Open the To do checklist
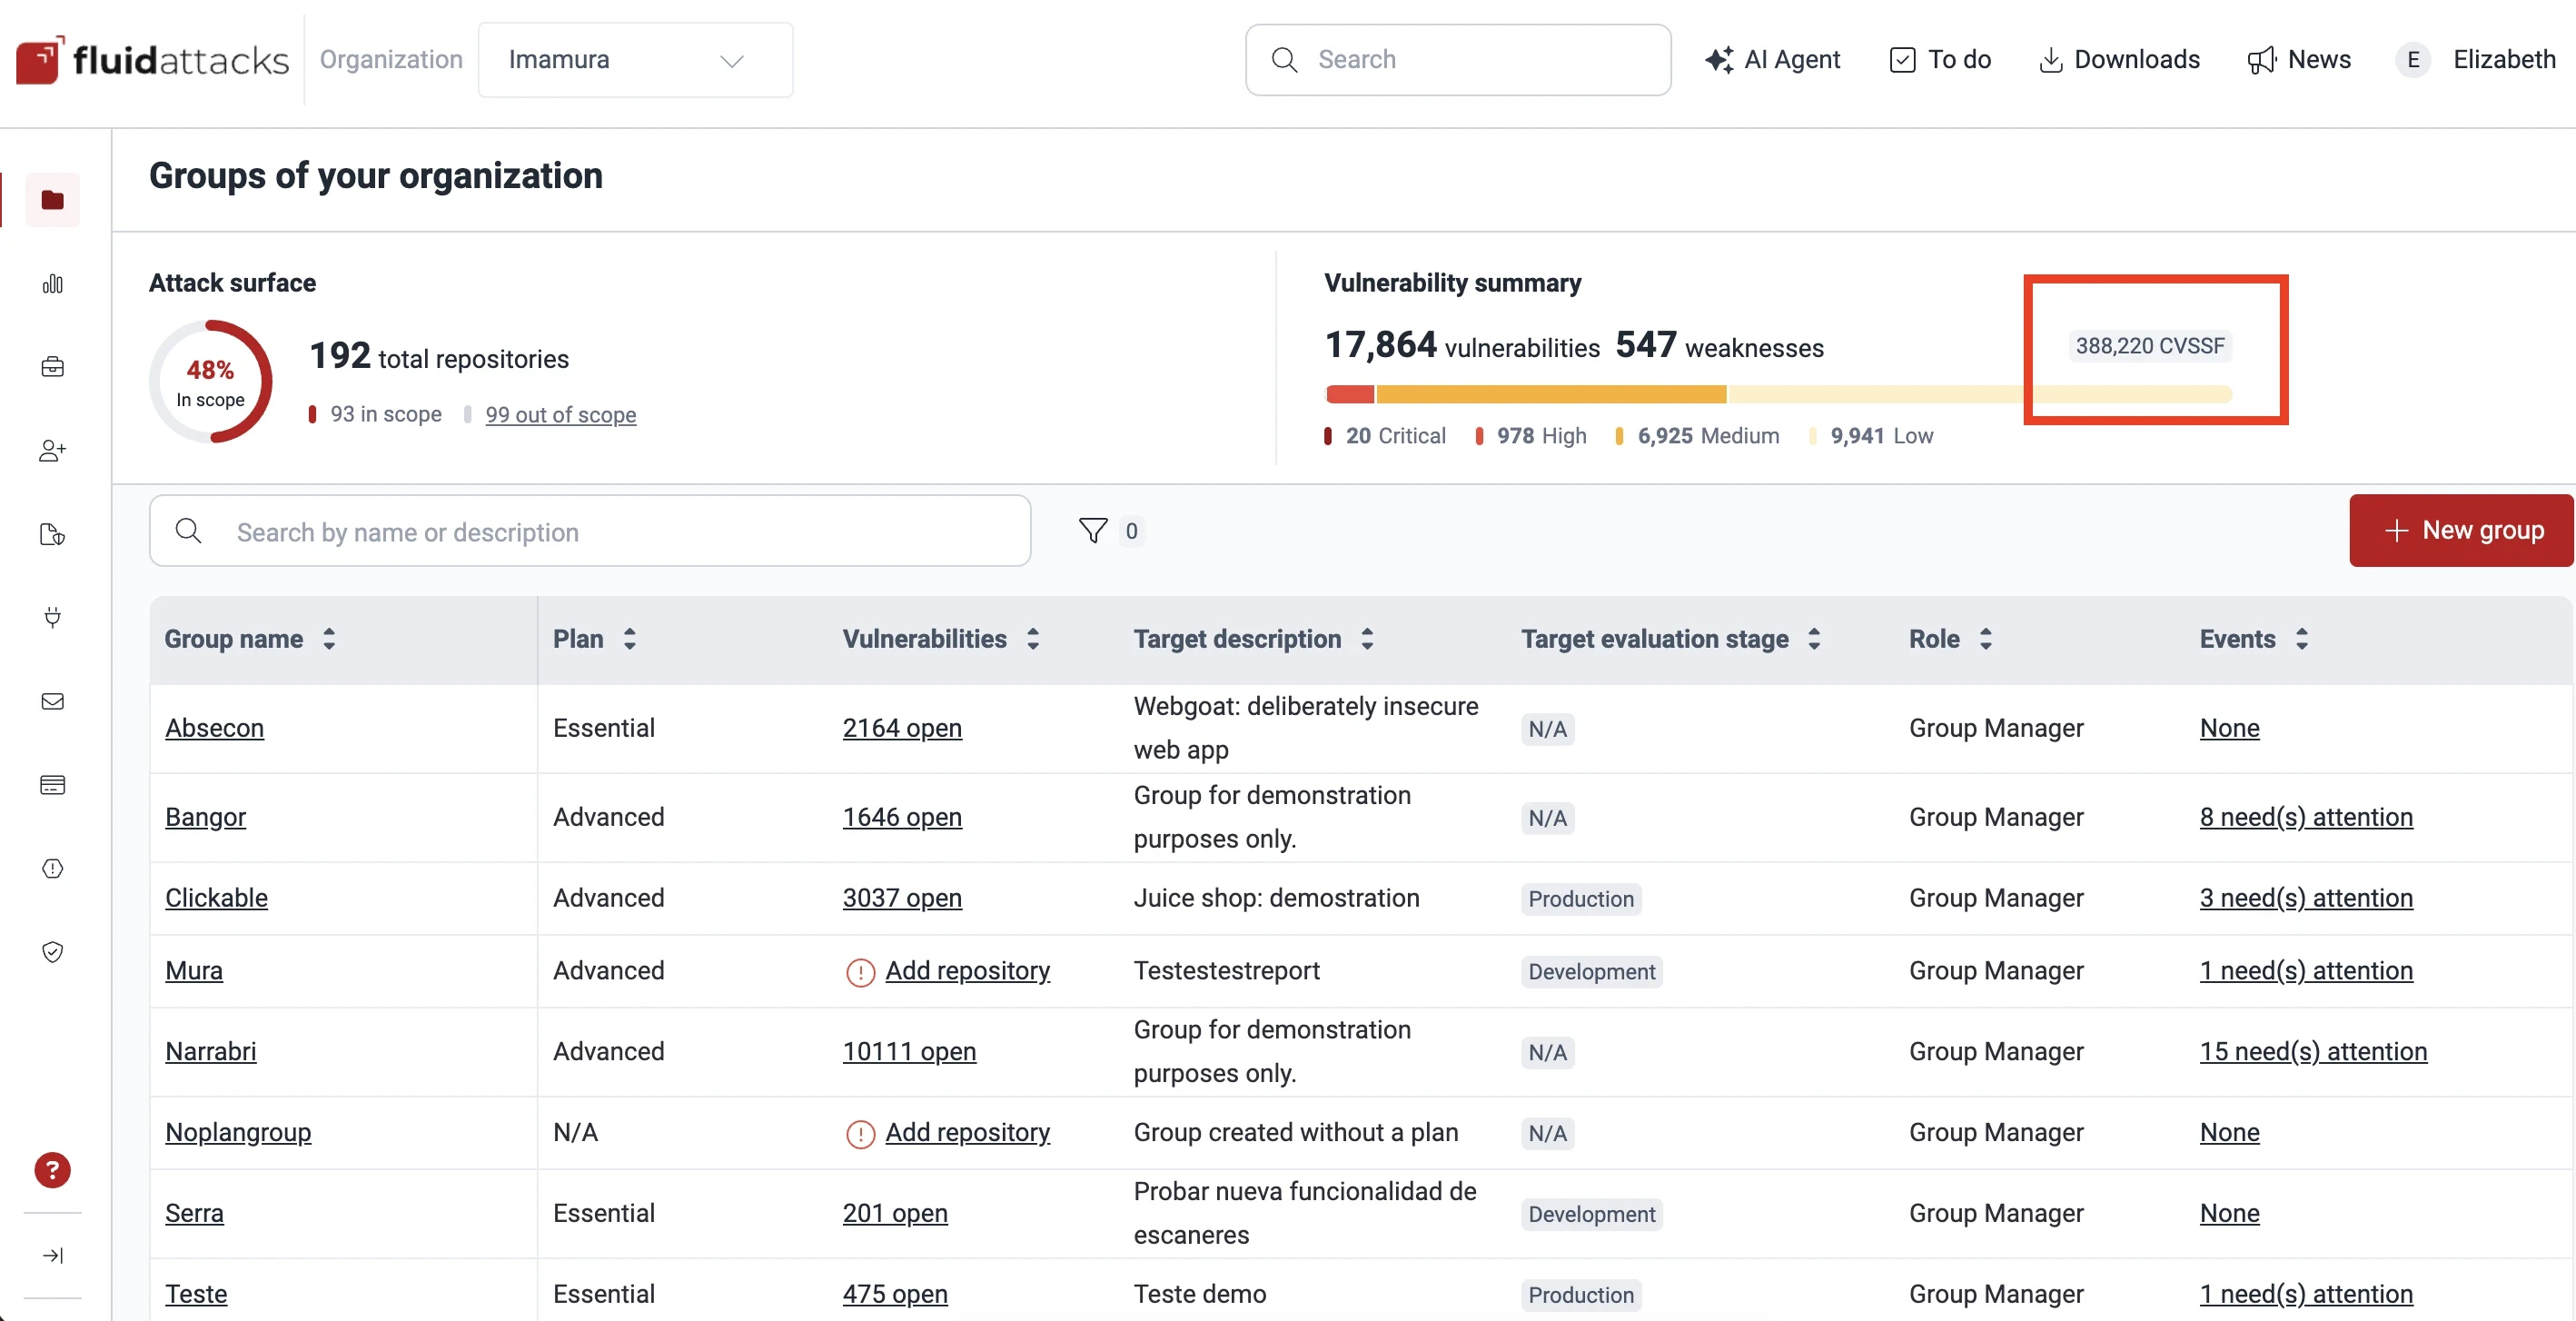The image size is (2576, 1321). pos(1940,60)
